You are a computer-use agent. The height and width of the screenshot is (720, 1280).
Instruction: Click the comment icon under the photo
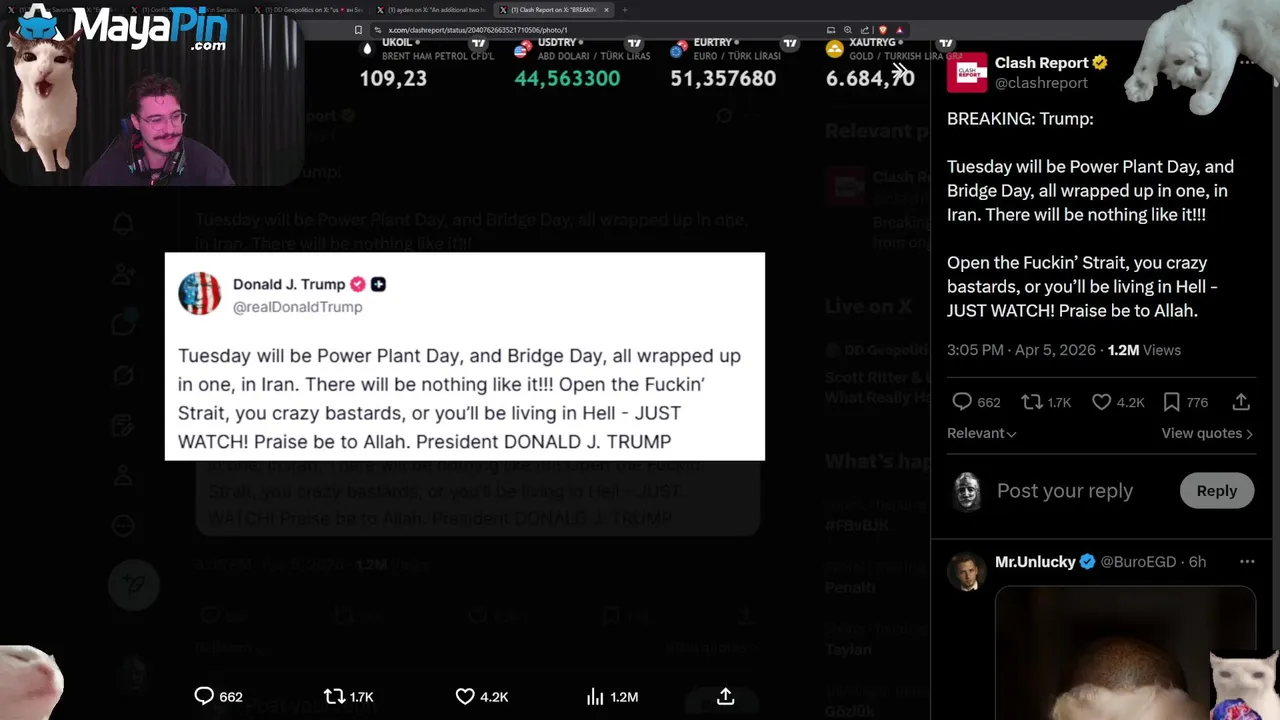tap(204, 696)
